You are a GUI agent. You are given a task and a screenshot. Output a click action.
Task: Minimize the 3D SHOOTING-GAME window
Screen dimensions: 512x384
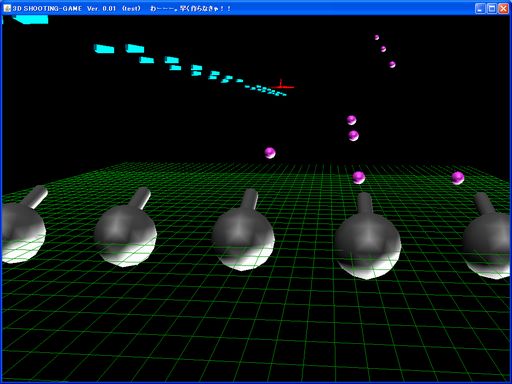point(480,8)
